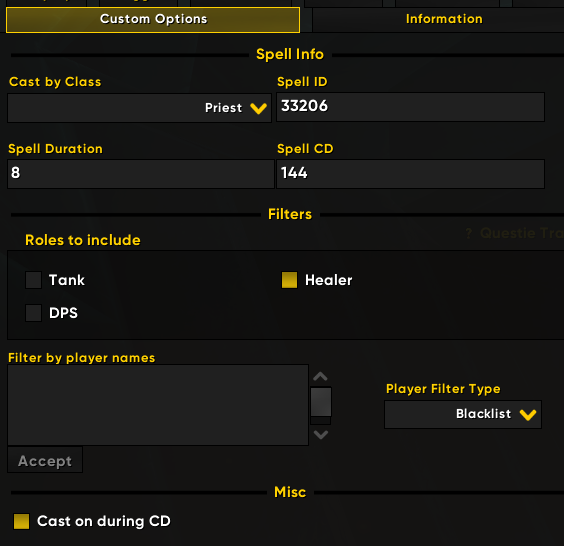564x546 pixels.
Task: Click the Tank label text
Action: click(67, 280)
